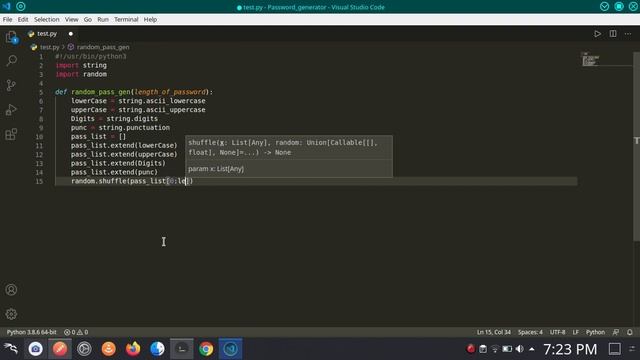
Task: Open the Run menu
Action: [x=103, y=19]
